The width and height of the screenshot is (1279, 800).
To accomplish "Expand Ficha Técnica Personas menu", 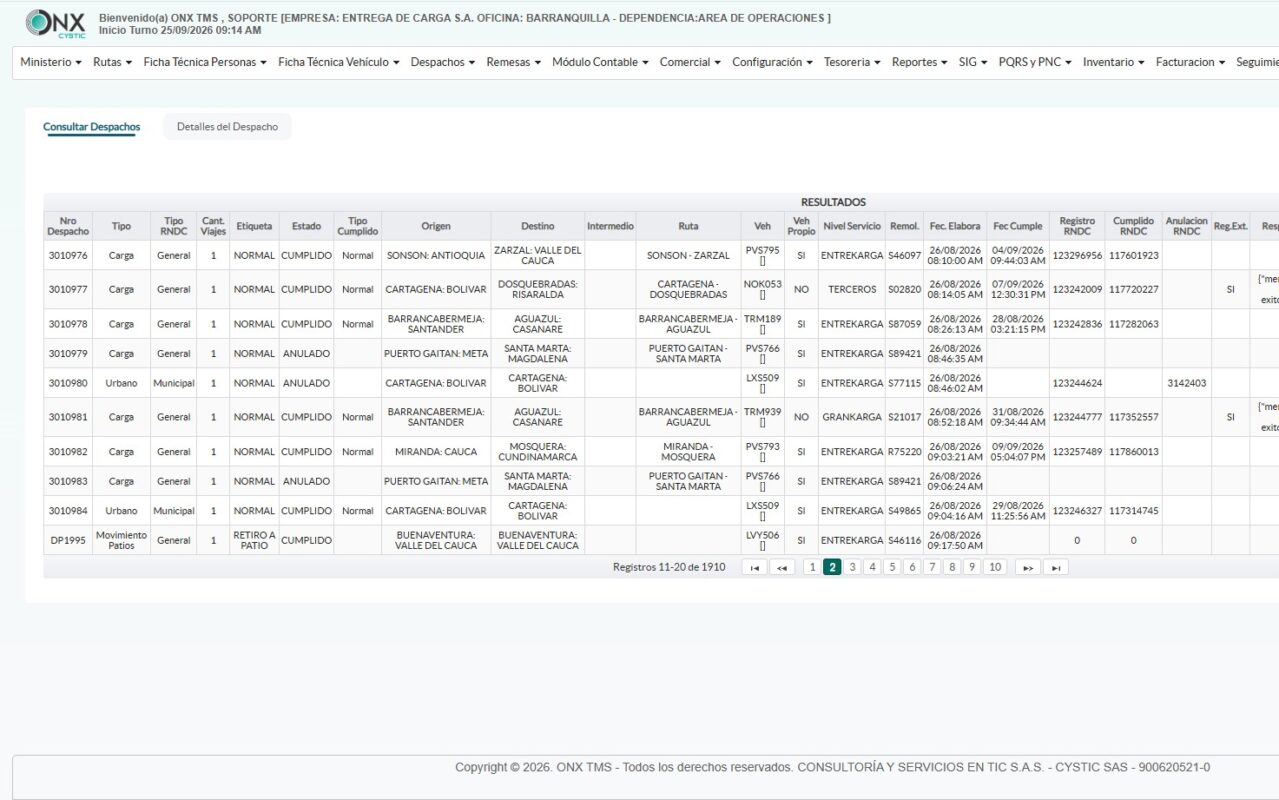I will tap(205, 62).
